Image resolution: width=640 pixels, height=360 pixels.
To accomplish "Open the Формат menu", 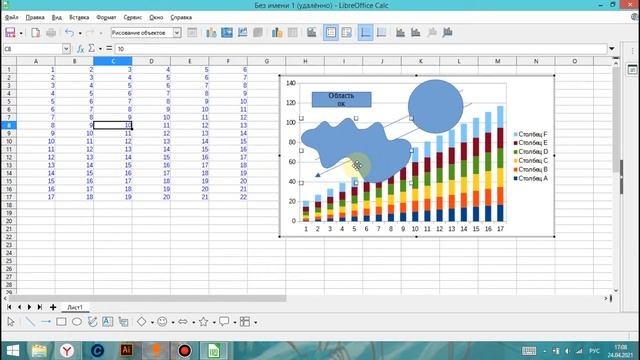I will pos(106,18).
